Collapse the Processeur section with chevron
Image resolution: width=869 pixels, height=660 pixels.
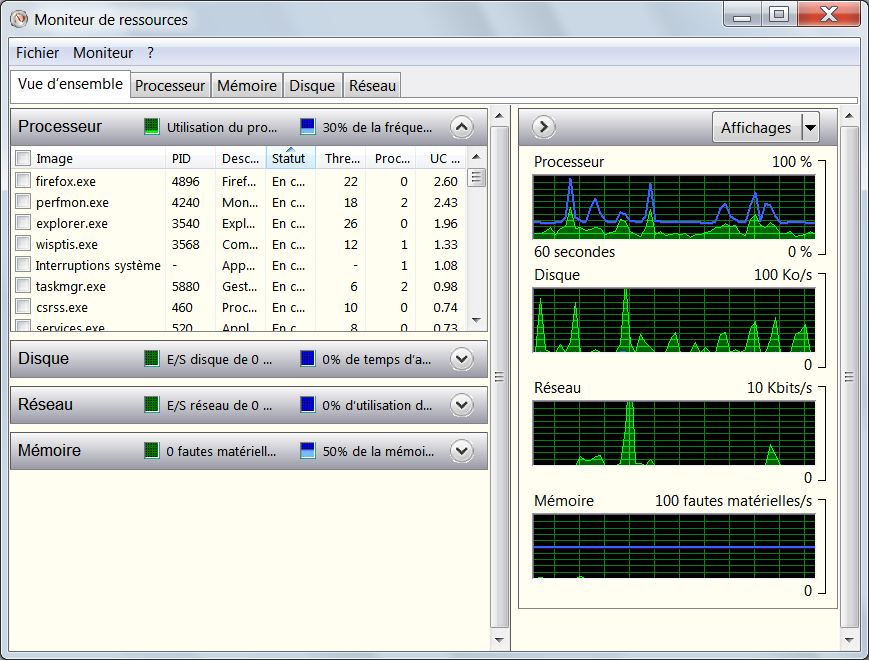[x=462, y=127]
